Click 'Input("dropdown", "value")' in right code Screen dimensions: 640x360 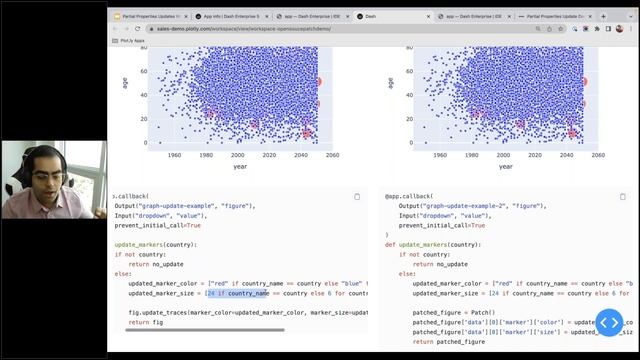(445, 216)
